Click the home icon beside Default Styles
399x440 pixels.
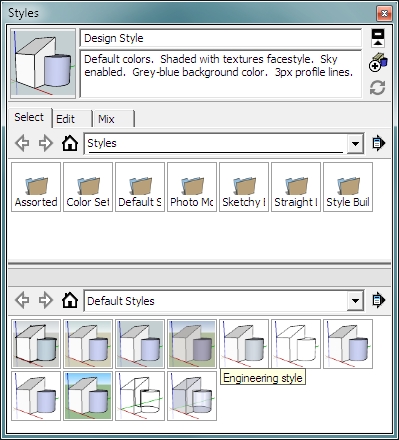coord(70,300)
